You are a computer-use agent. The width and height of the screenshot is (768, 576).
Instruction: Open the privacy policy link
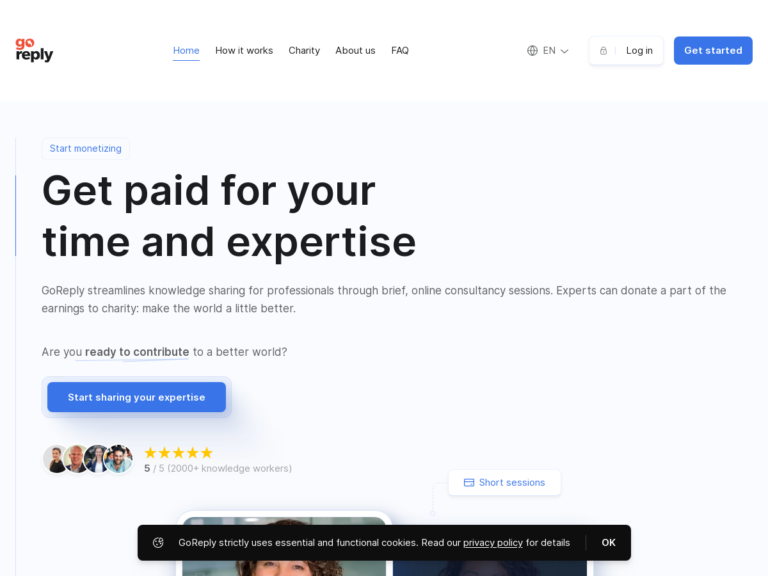tap(492, 543)
